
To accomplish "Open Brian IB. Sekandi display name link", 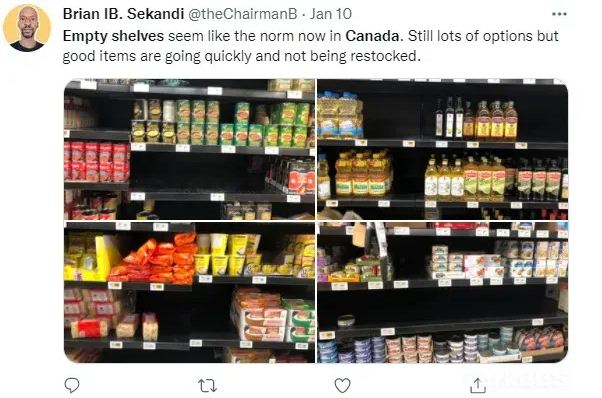I will click(123, 14).
